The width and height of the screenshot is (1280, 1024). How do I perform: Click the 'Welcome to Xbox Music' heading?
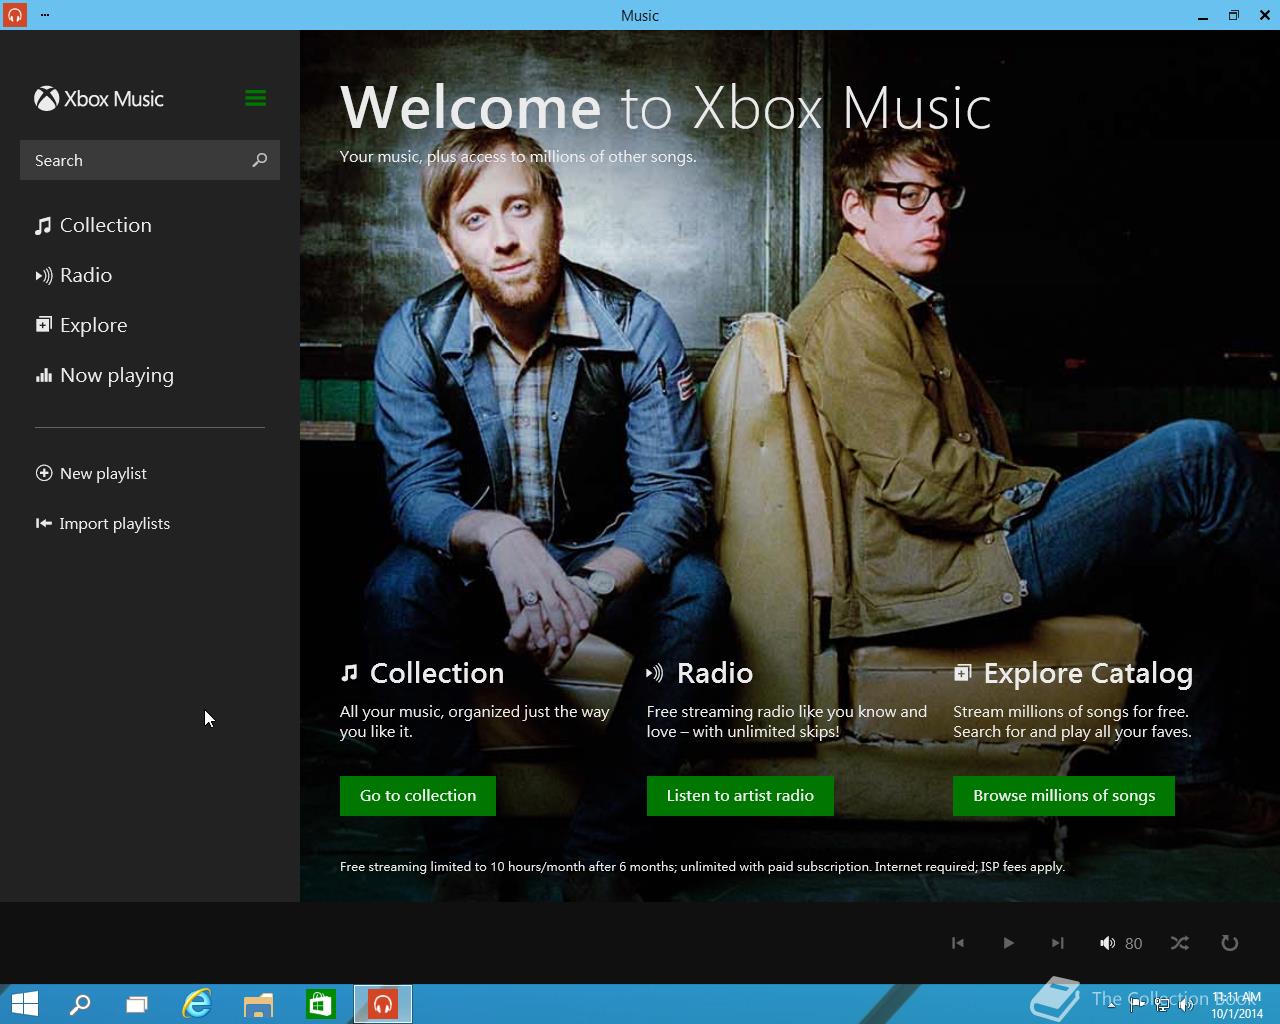pos(666,107)
